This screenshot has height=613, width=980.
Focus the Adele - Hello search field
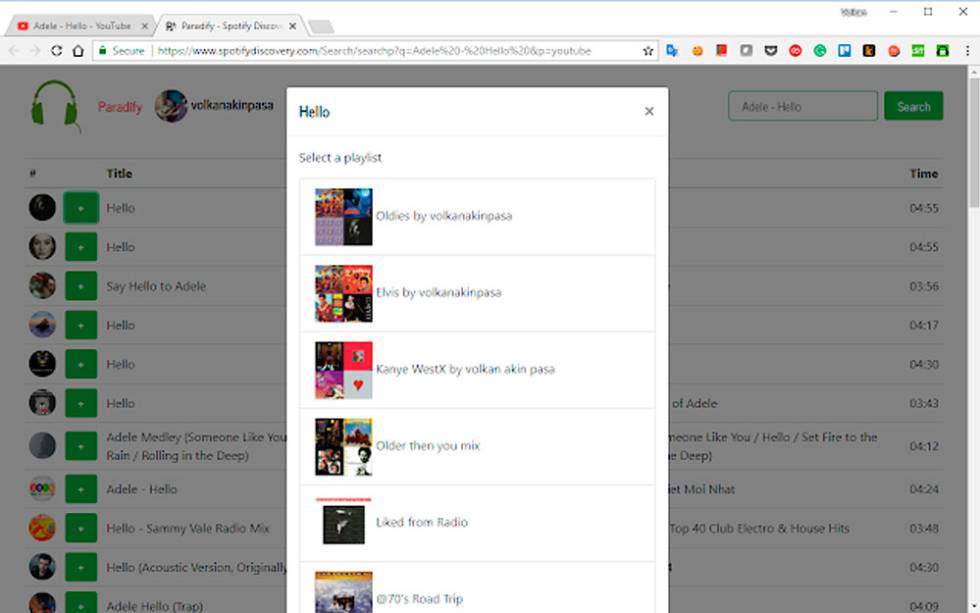(802, 106)
